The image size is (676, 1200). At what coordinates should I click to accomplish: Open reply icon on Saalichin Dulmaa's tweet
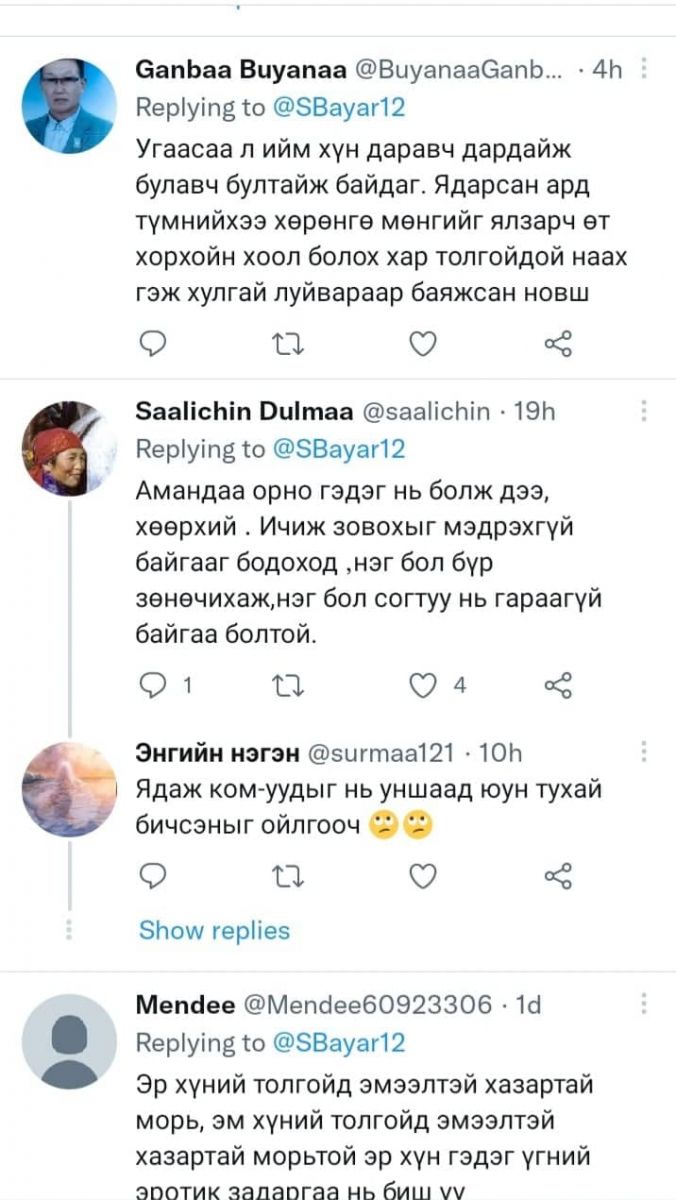(x=152, y=685)
